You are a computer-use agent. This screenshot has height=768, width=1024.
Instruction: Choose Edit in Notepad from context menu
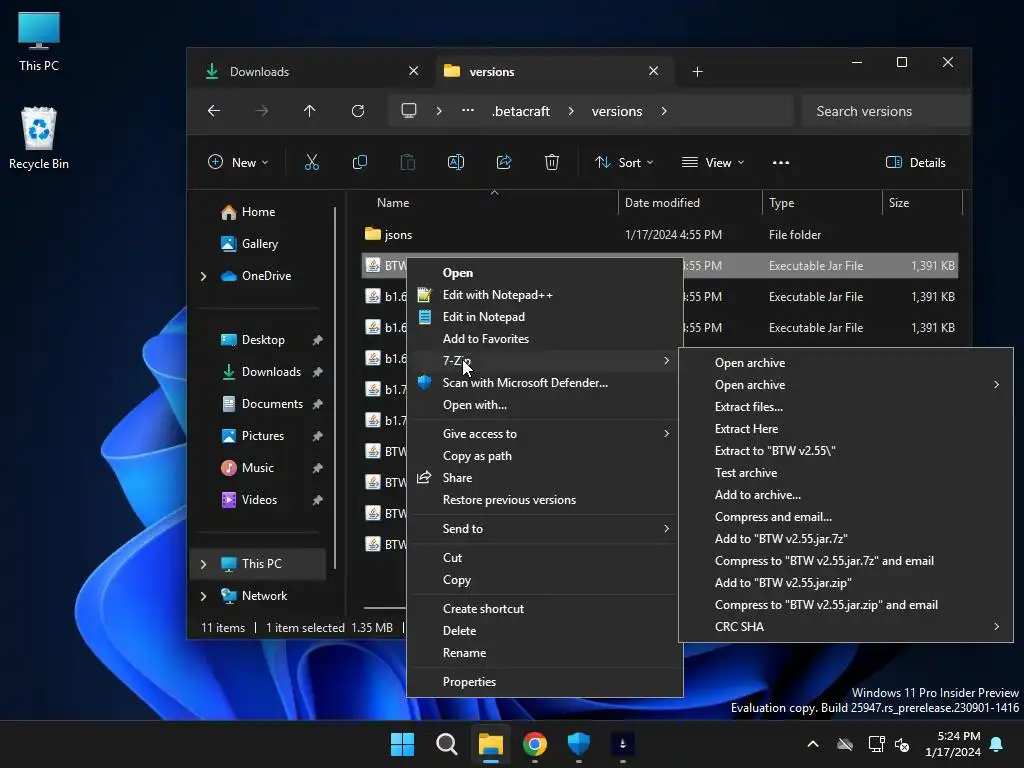coord(484,317)
